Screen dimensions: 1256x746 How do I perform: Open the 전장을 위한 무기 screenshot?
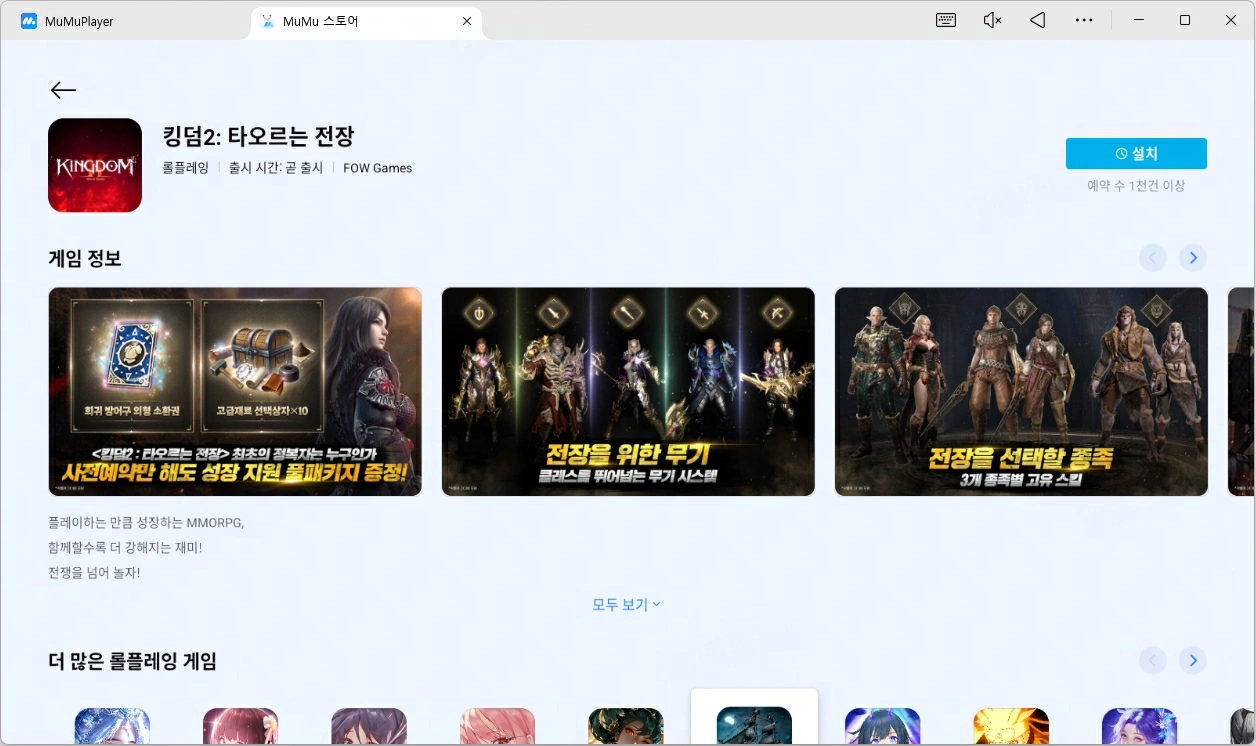coord(628,392)
